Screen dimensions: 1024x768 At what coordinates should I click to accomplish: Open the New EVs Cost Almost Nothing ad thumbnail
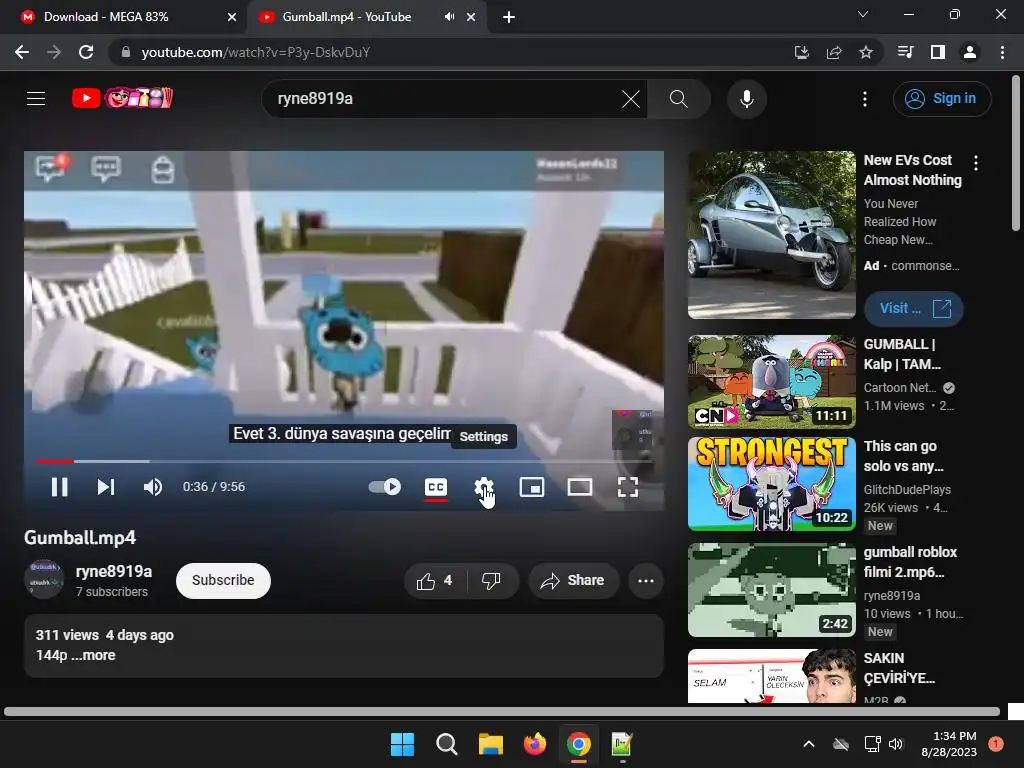pos(771,234)
